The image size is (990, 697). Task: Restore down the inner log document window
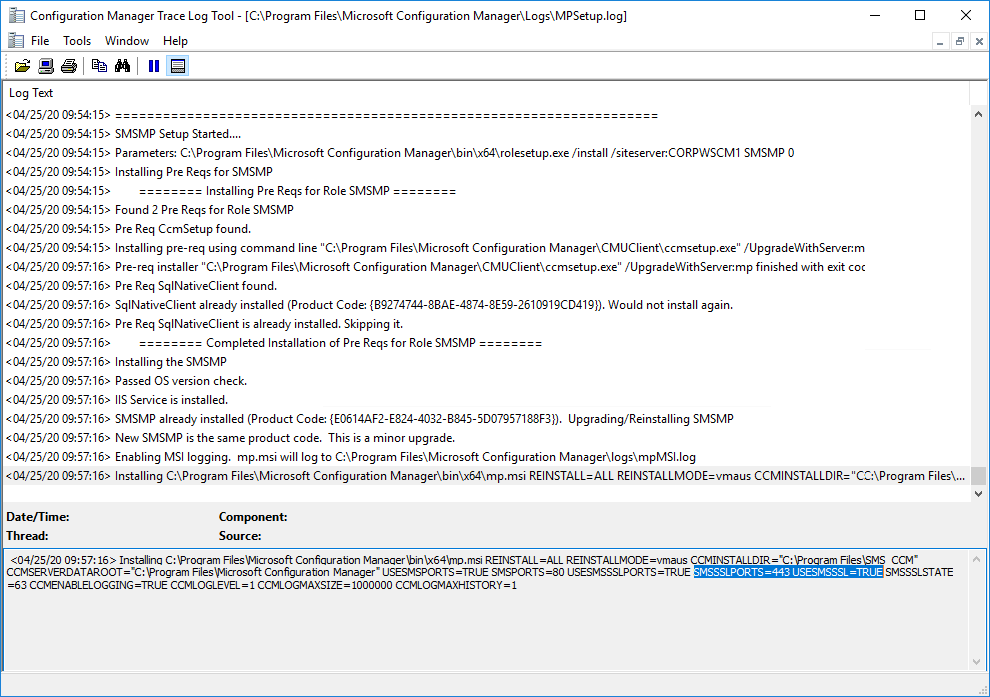pyautogui.click(x=959, y=41)
